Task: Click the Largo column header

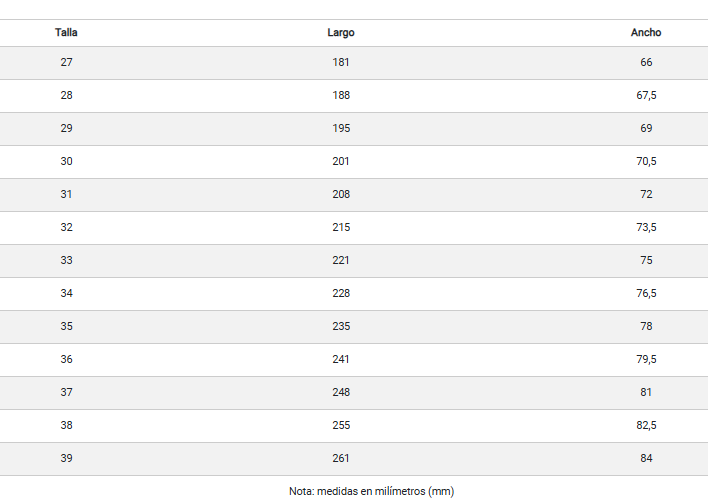Action: coord(341,33)
